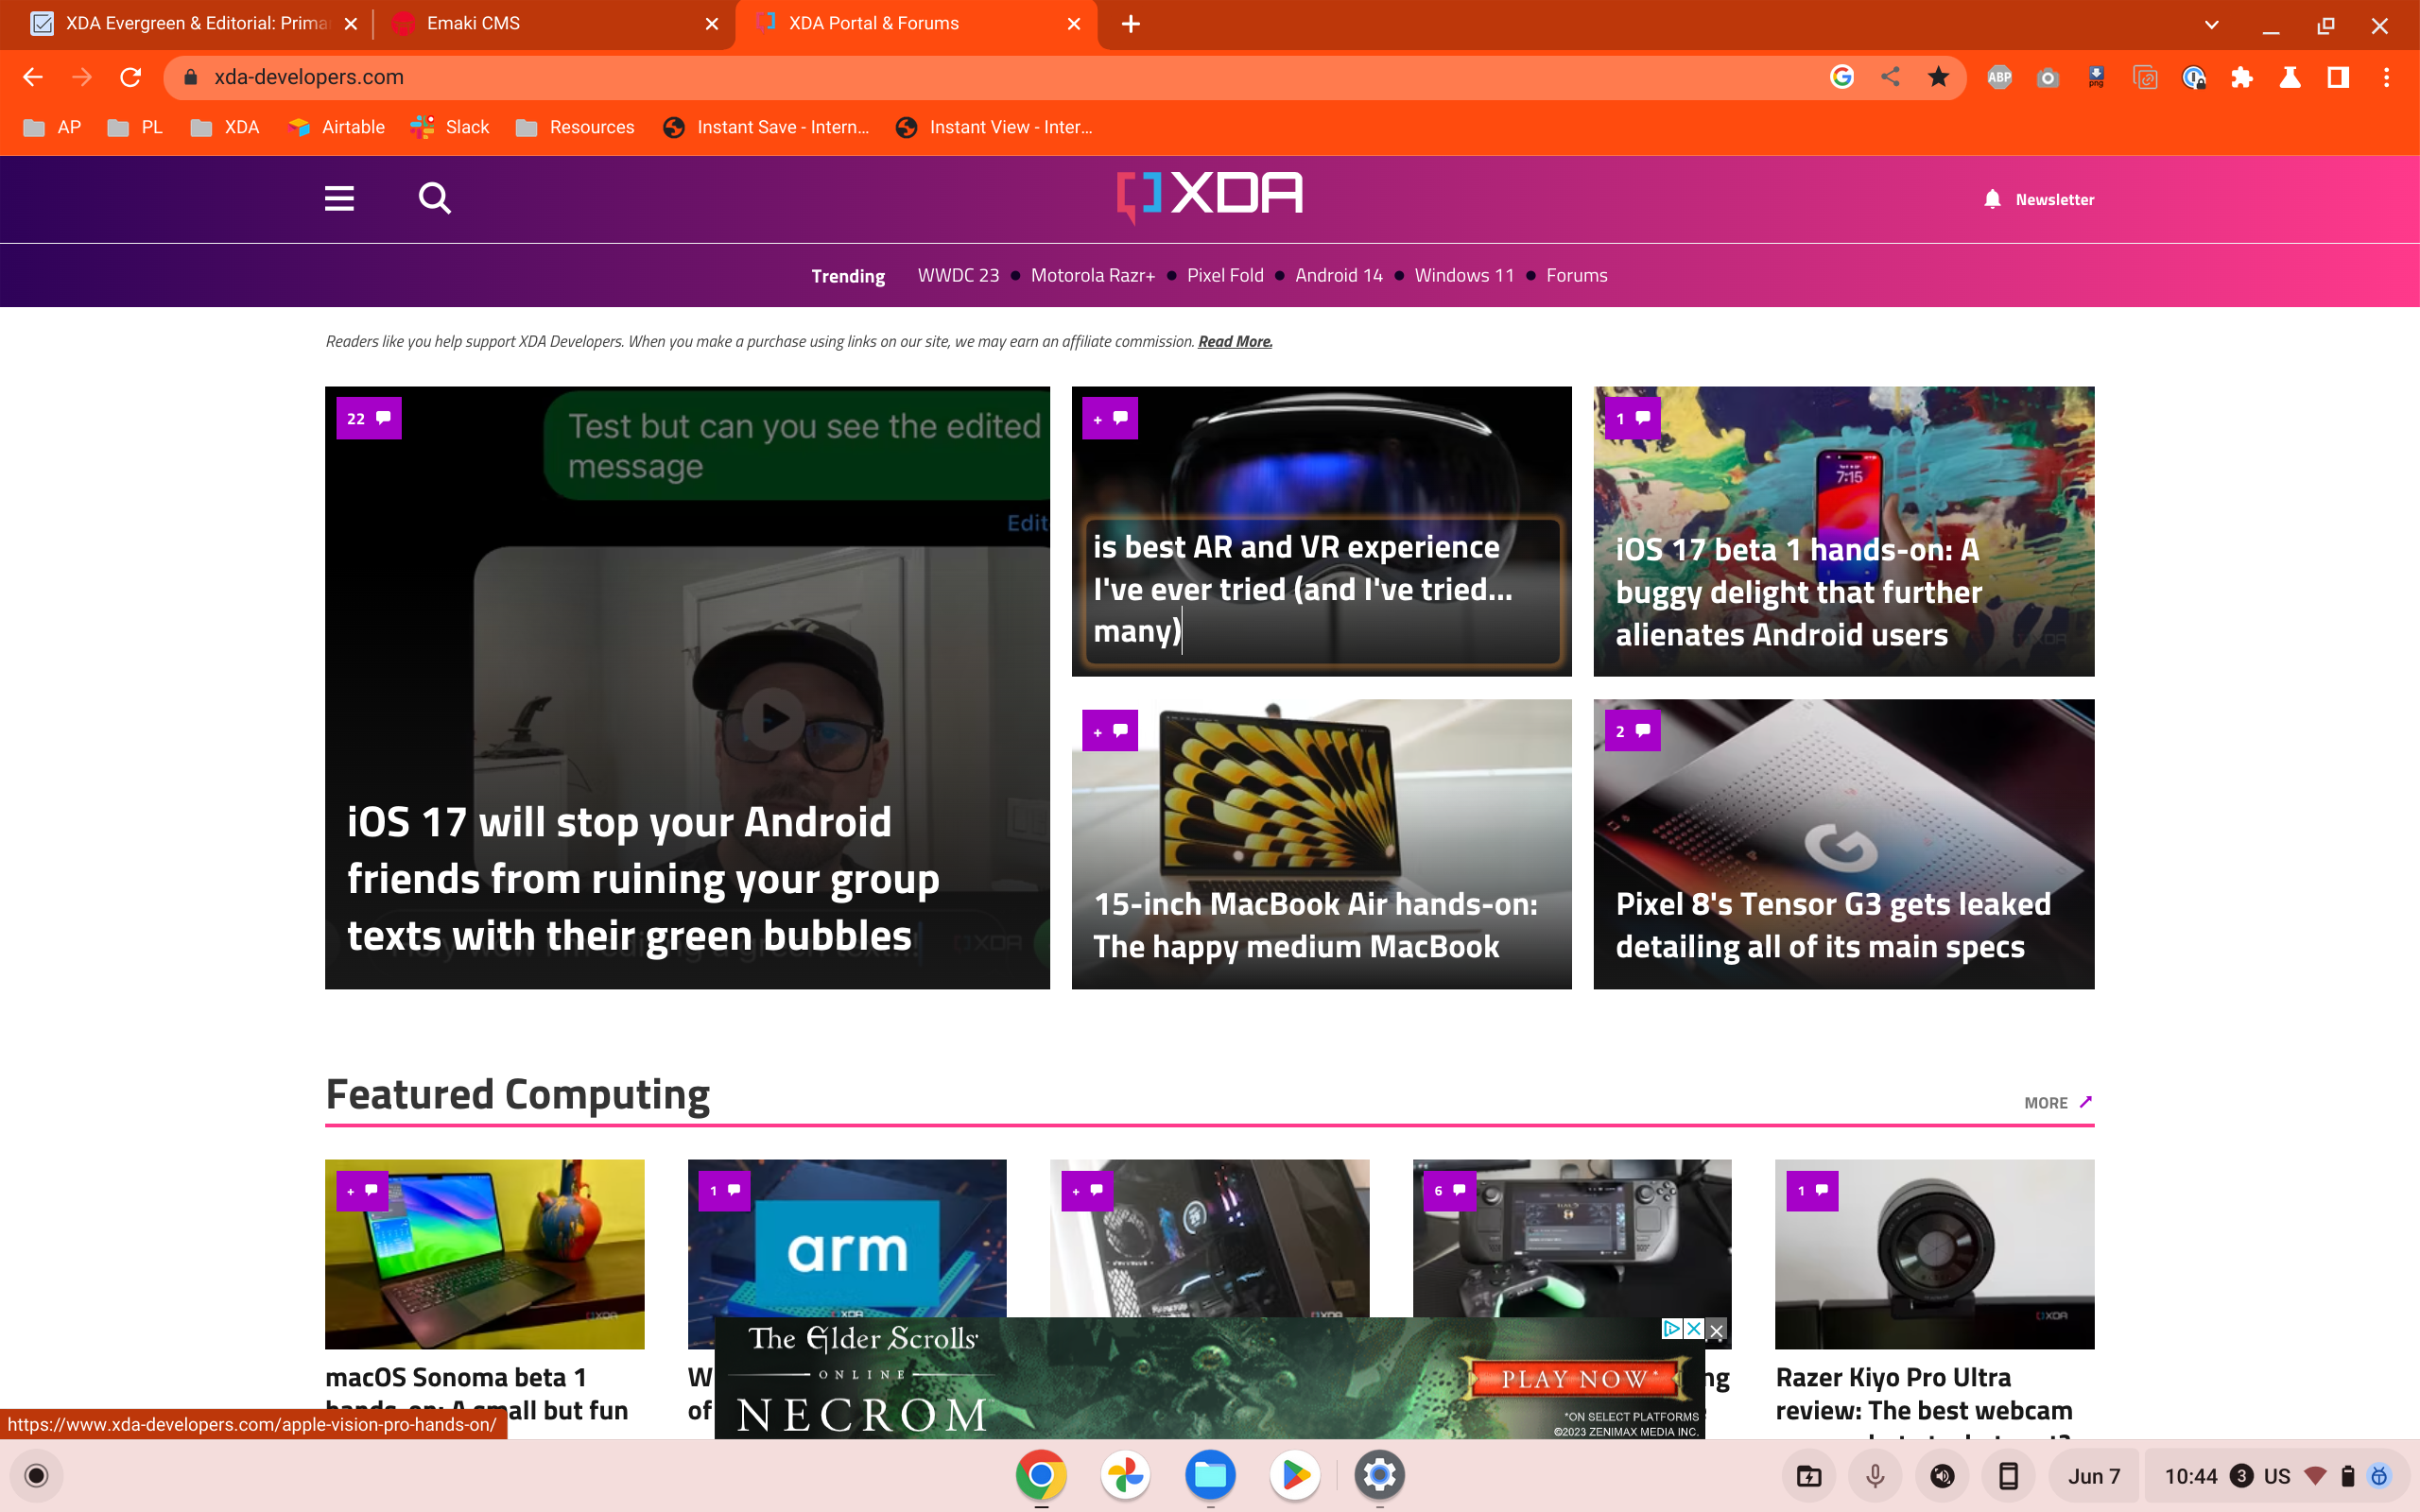Screen dimensions: 2420x1512
Task: Open the Resources bookmarks folder
Action: click(x=575, y=127)
